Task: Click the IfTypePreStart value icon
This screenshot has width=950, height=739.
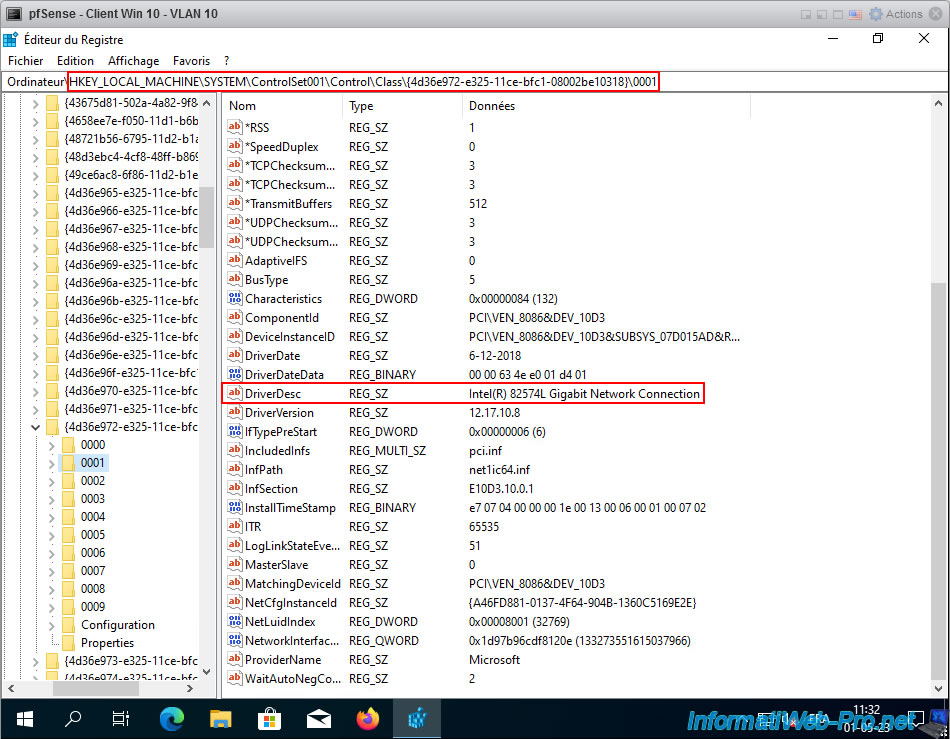Action: pyautogui.click(x=234, y=431)
